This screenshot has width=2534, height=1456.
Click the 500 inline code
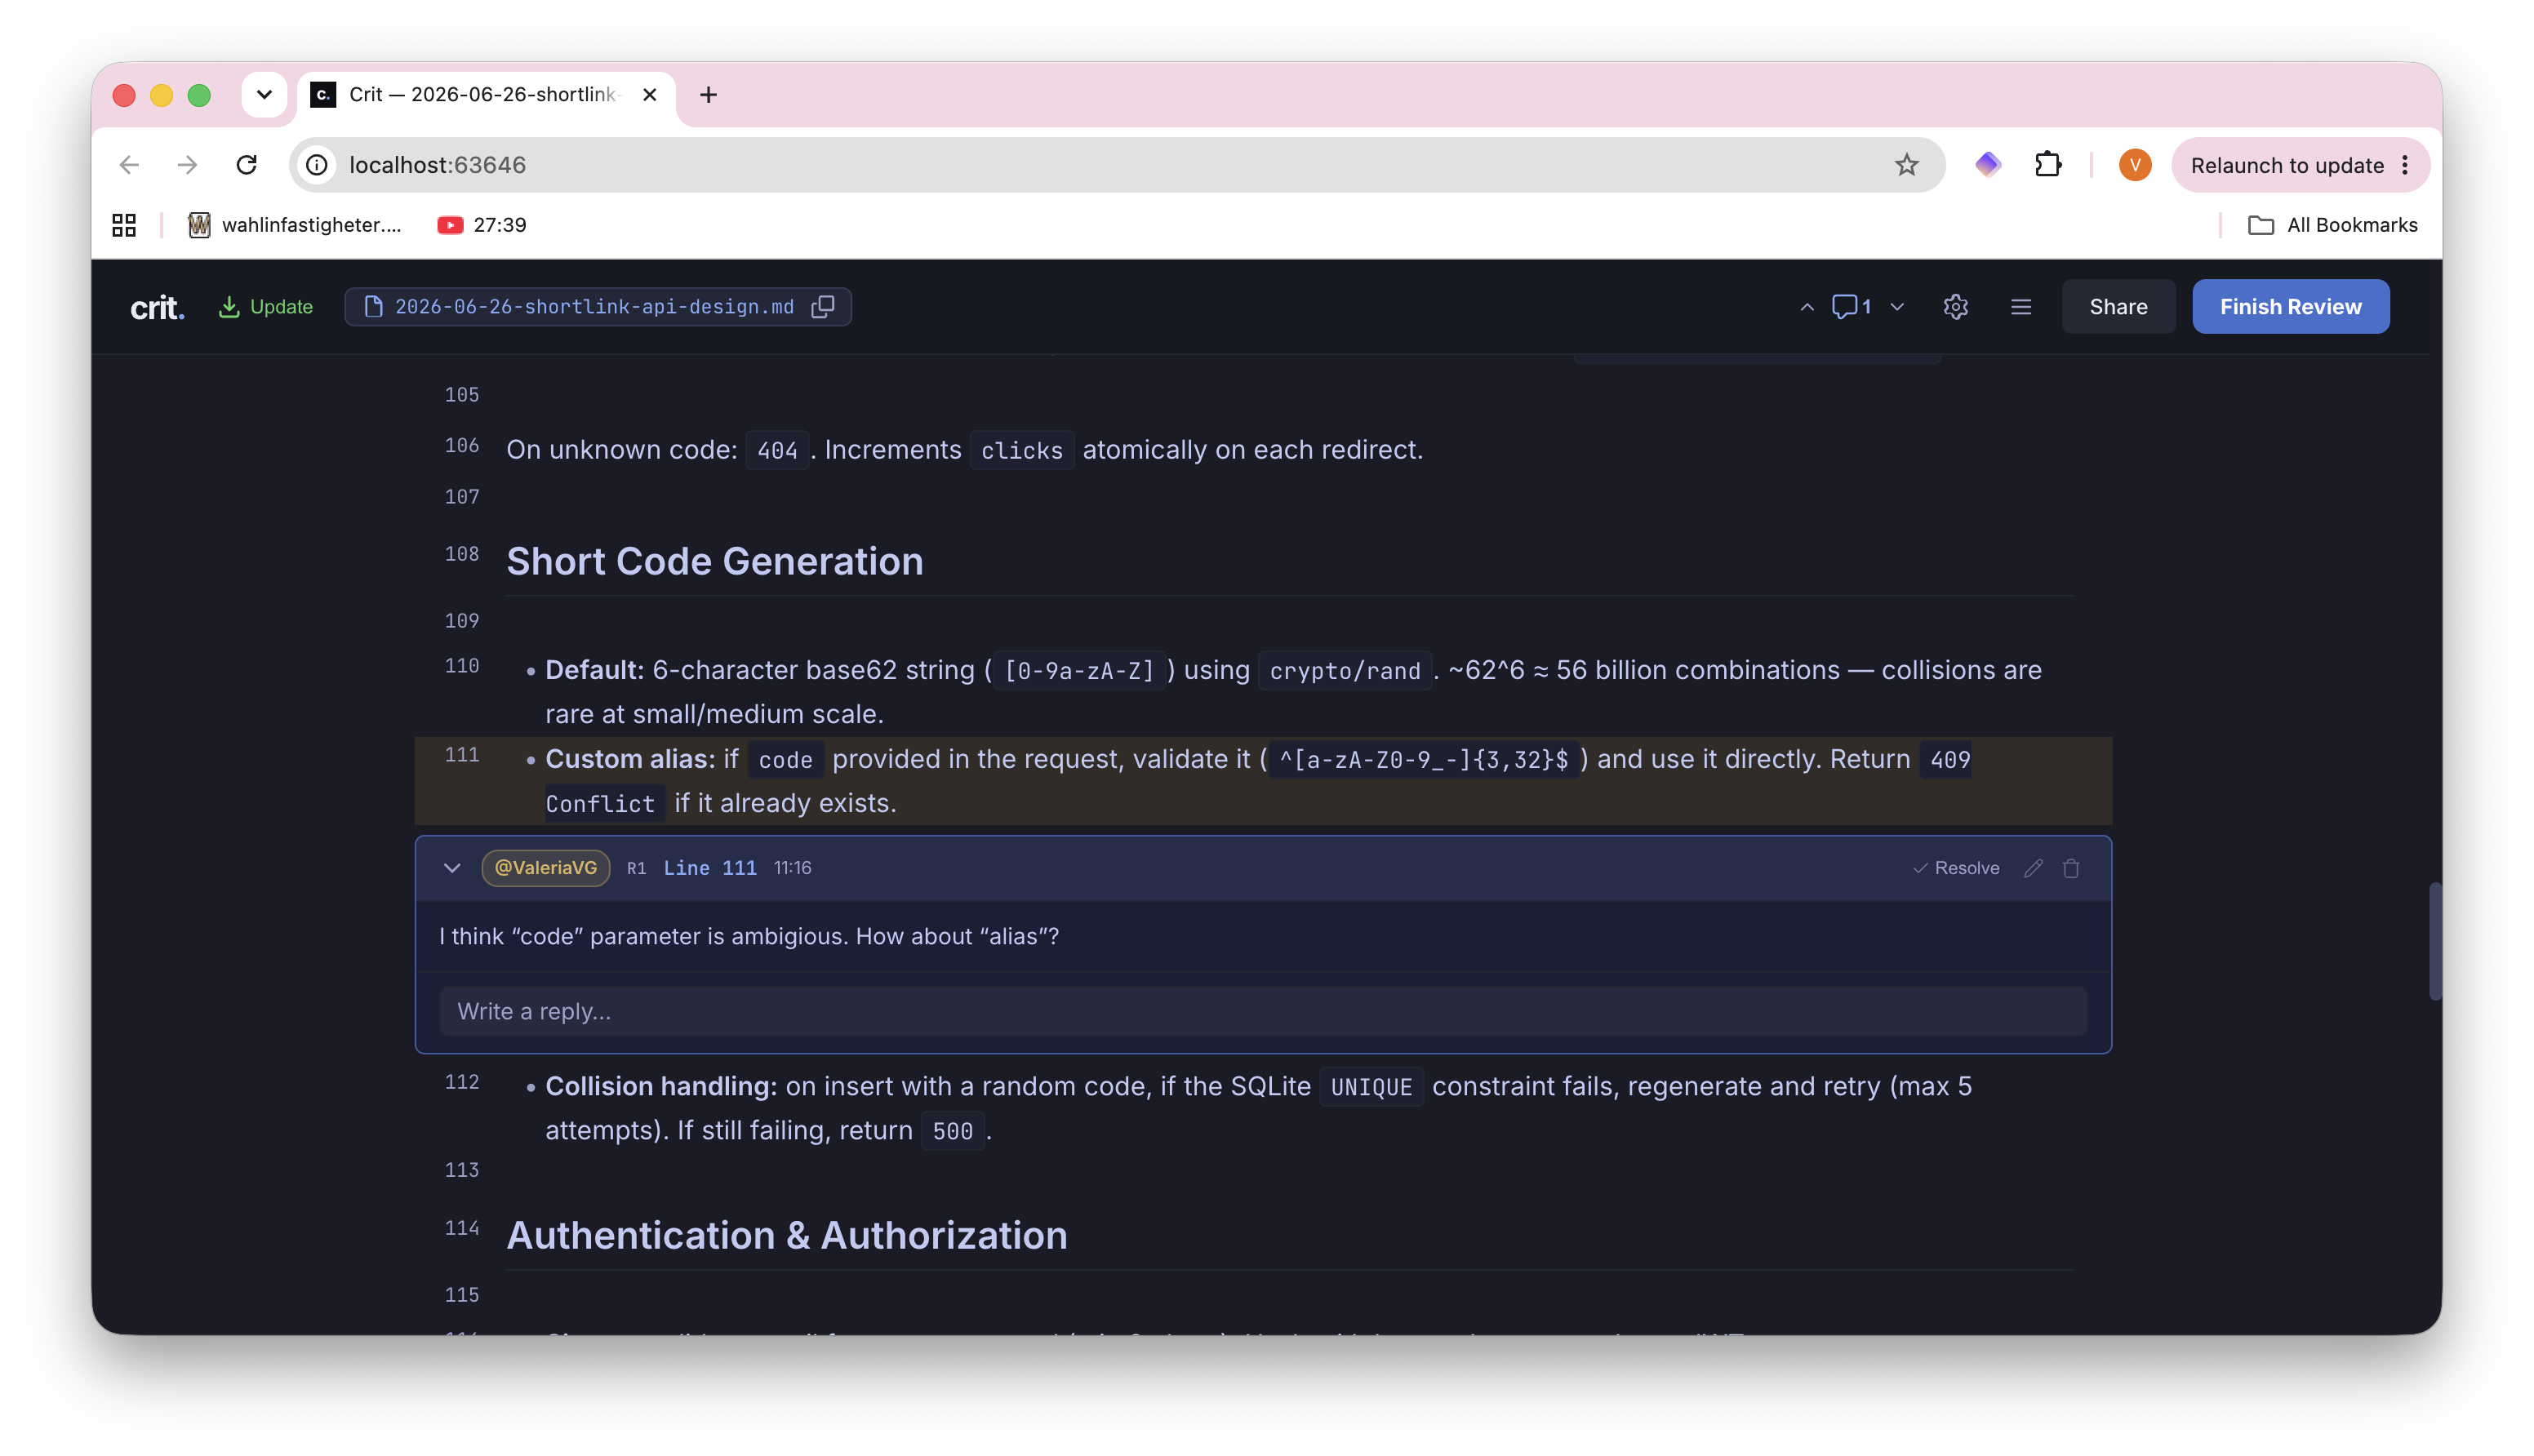[952, 1131]
